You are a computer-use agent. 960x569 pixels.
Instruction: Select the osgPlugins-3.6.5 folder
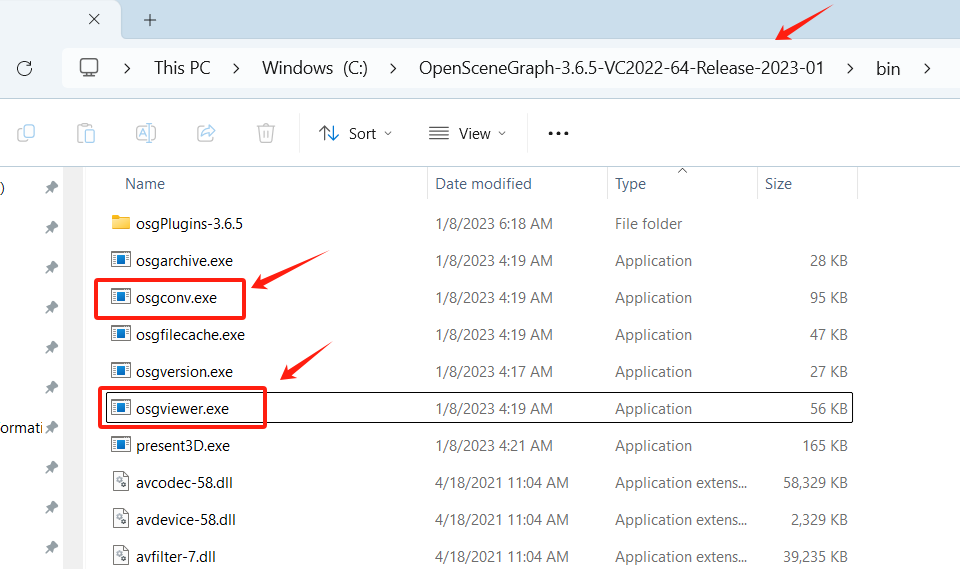pos(189,224)
